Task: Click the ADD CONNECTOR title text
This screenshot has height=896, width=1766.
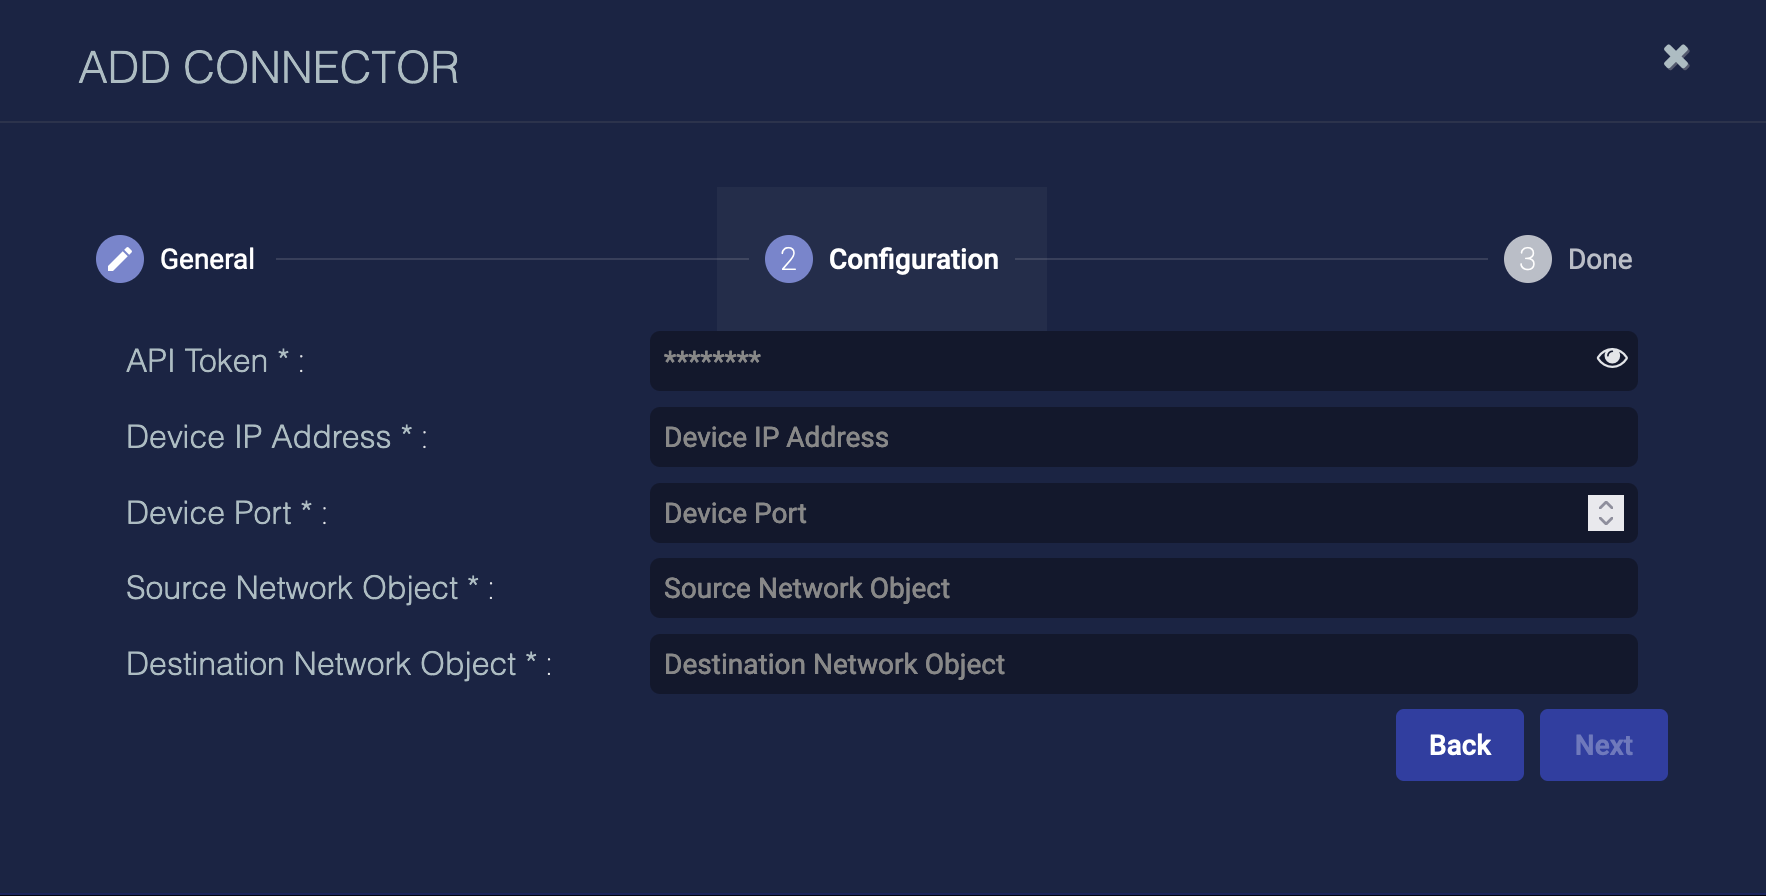Action: (268, 68)
